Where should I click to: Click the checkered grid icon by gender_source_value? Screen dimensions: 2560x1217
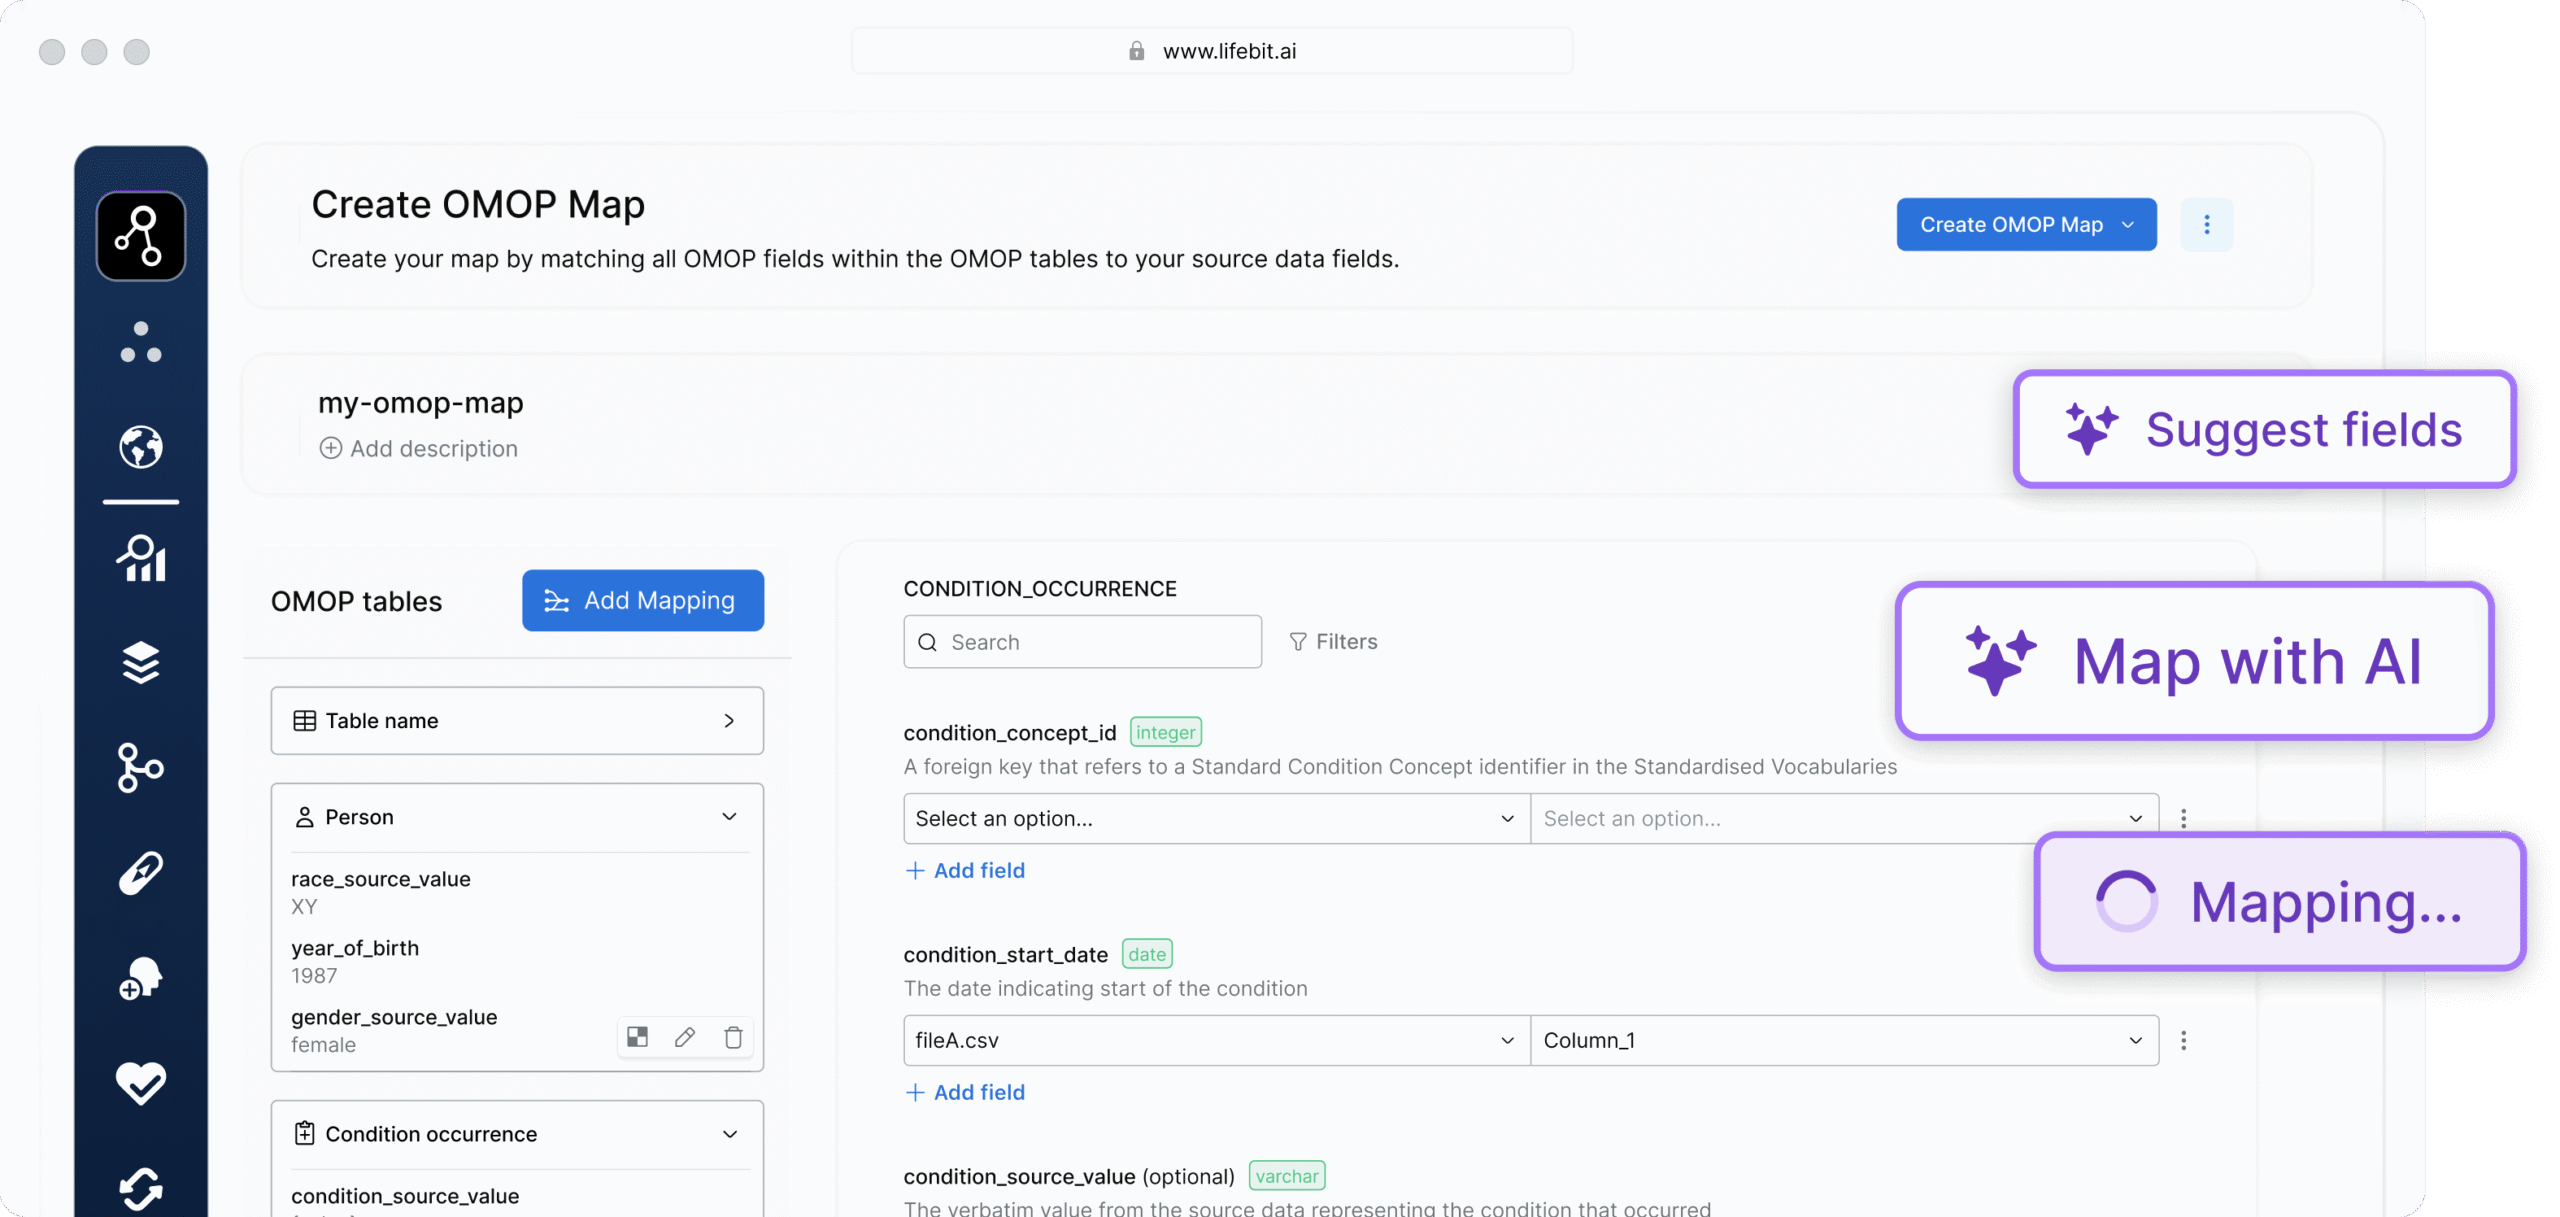click(637, 1037)
